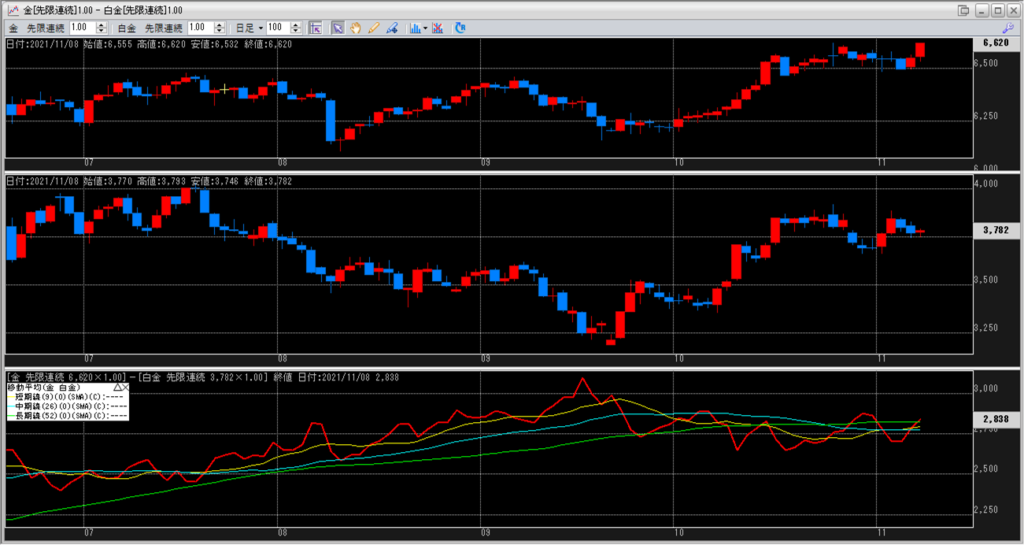Open the chart type dropdown arrow beside the bar chart icon

click(x=425, y=28)
